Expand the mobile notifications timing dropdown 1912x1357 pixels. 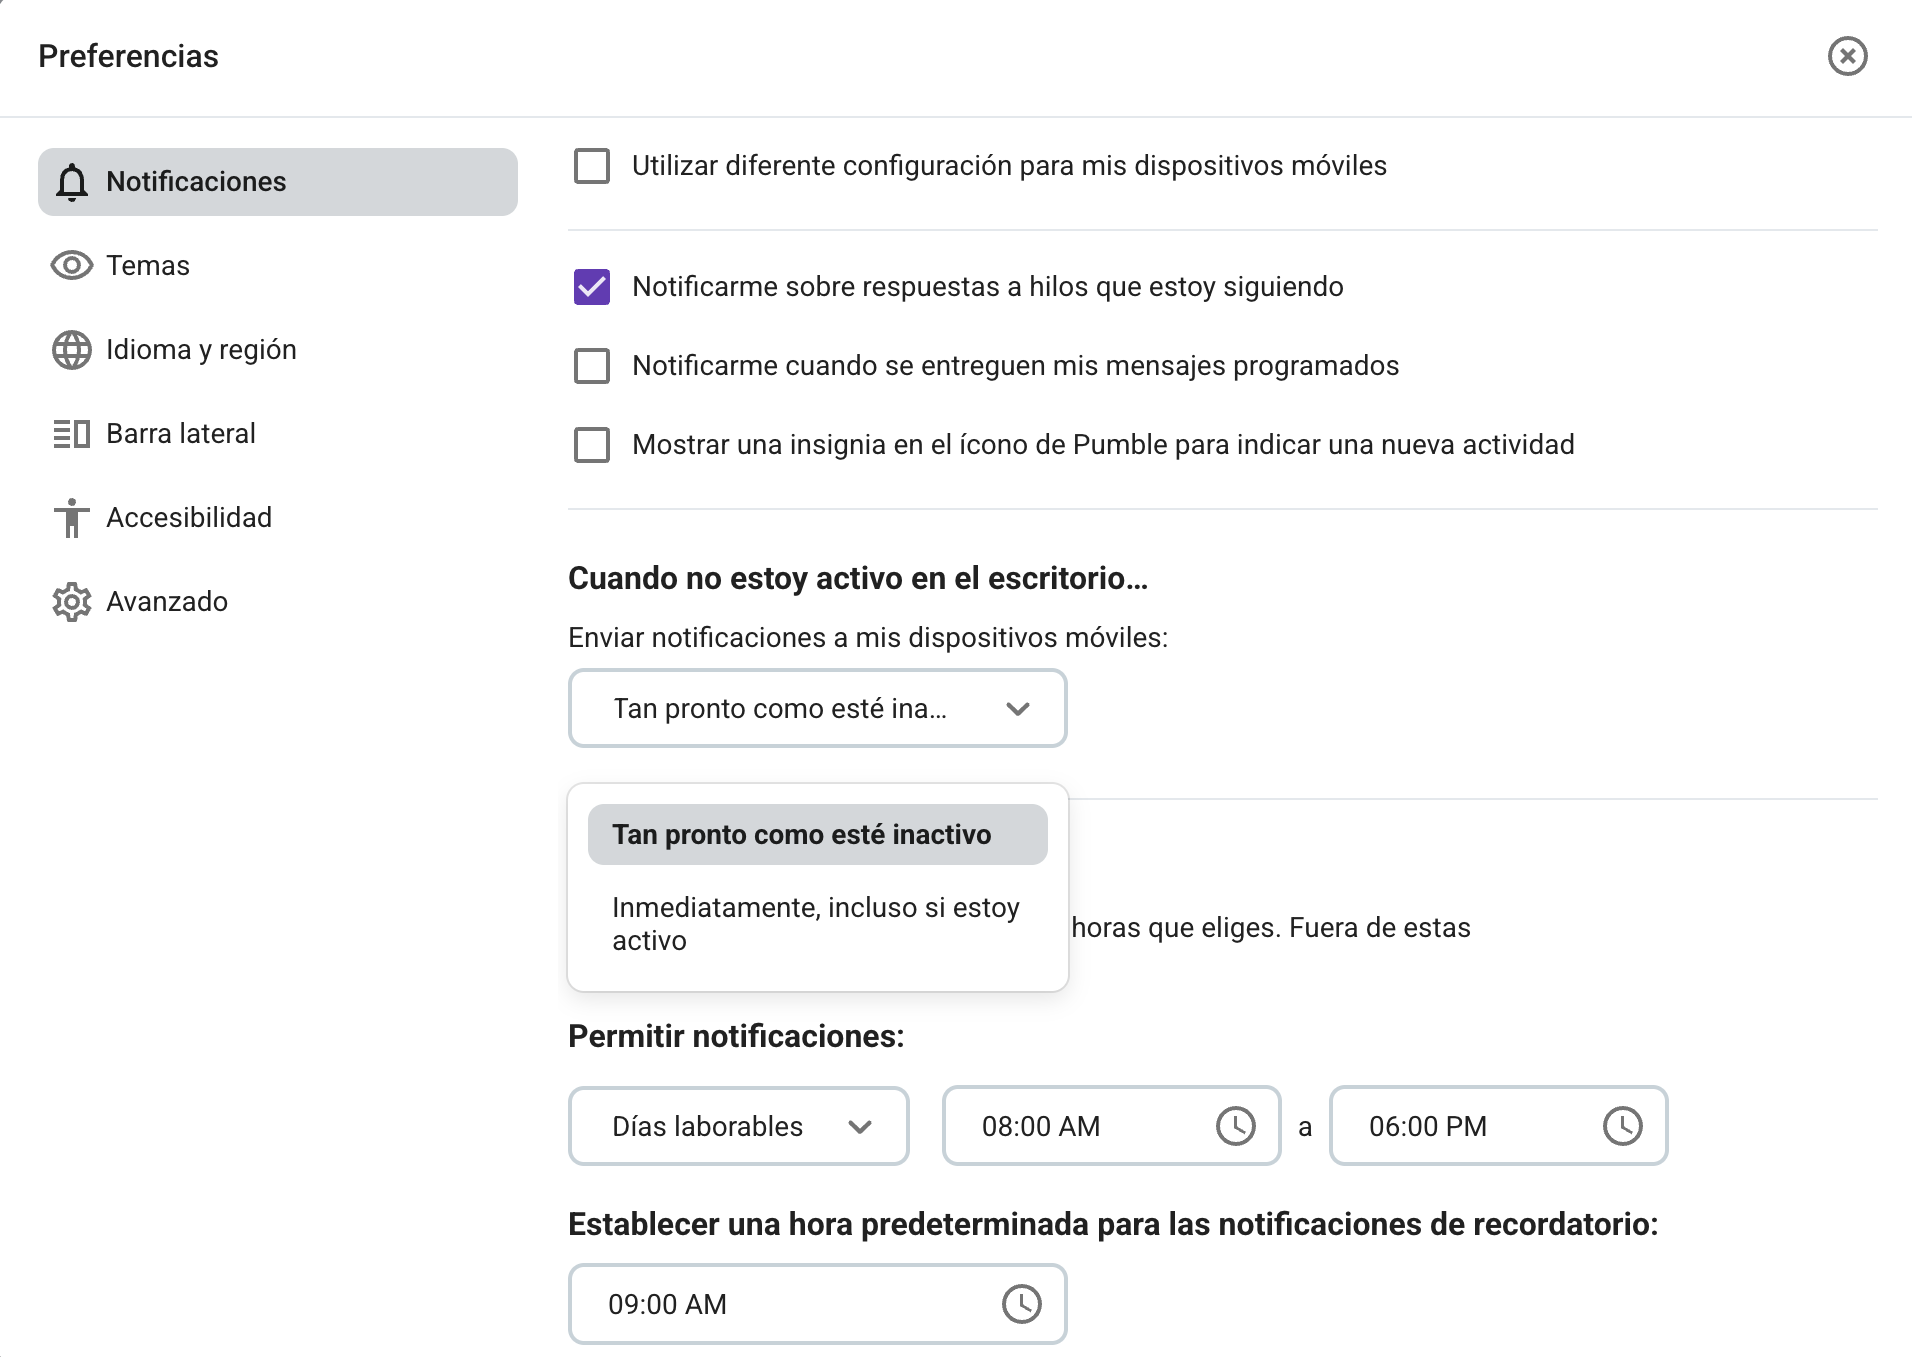pyautogui.click(x=817, y=708)
